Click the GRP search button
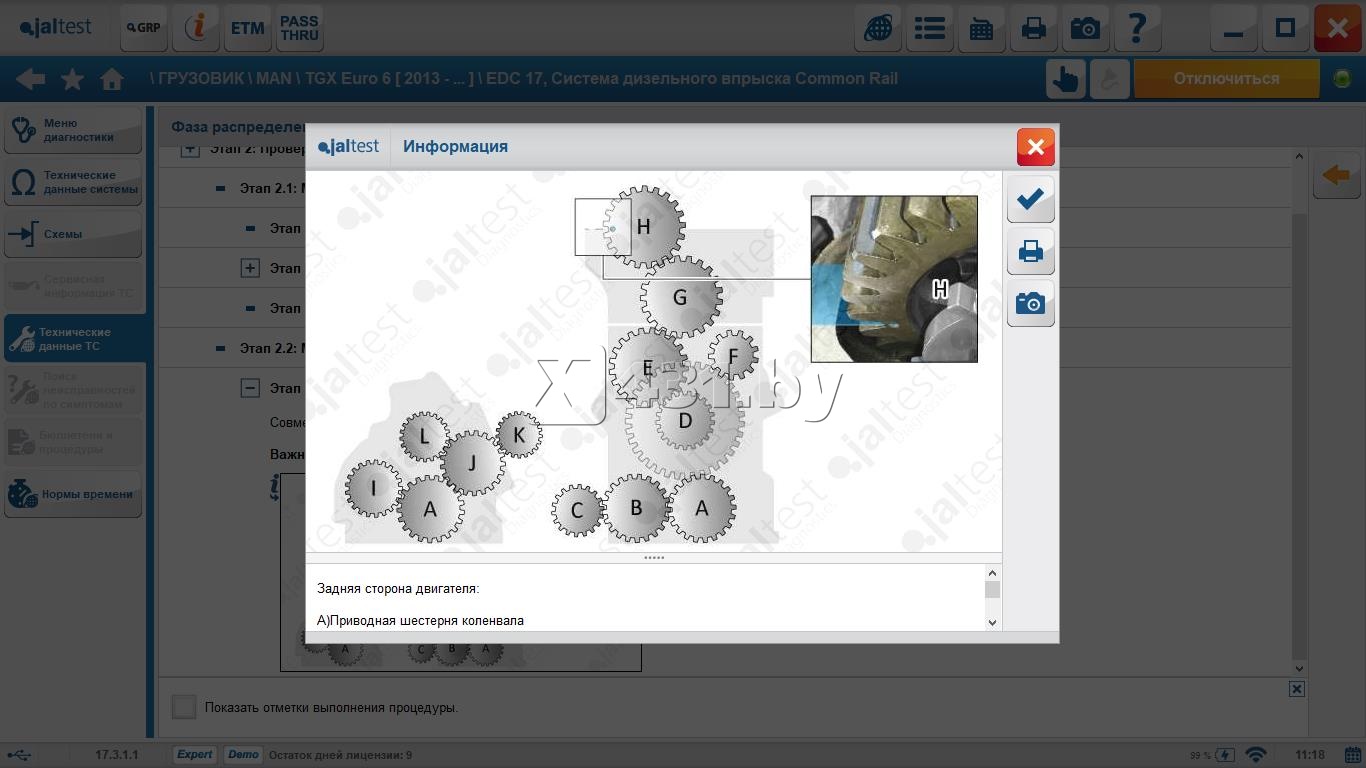The height and width of the screenshot is (768, 1366). click(144, 28)
